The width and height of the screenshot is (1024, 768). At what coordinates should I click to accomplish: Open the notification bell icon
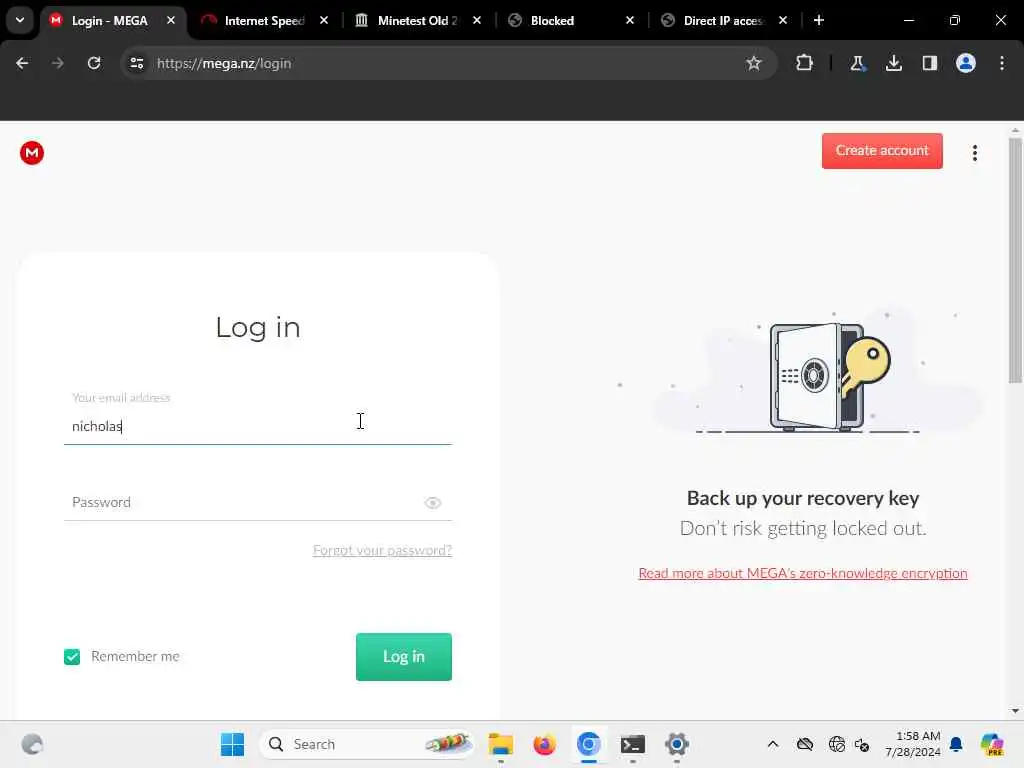pos(956,744)
